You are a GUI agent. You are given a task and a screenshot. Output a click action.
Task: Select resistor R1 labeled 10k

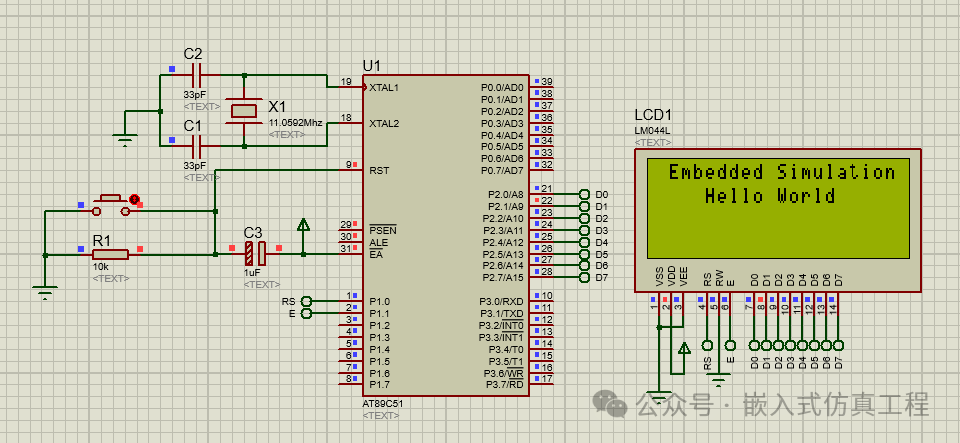pyautogui.click(x=109, y=254)
